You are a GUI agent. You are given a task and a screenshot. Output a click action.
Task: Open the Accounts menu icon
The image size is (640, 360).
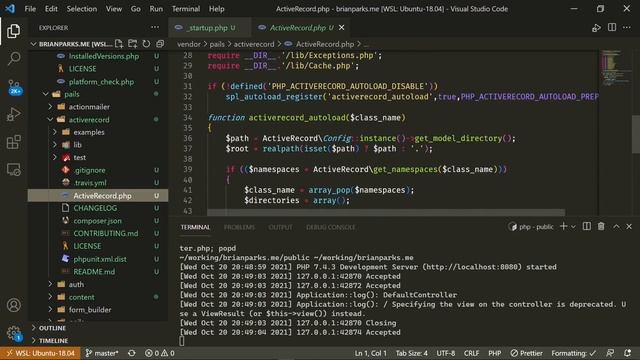(x=13, y=305)
